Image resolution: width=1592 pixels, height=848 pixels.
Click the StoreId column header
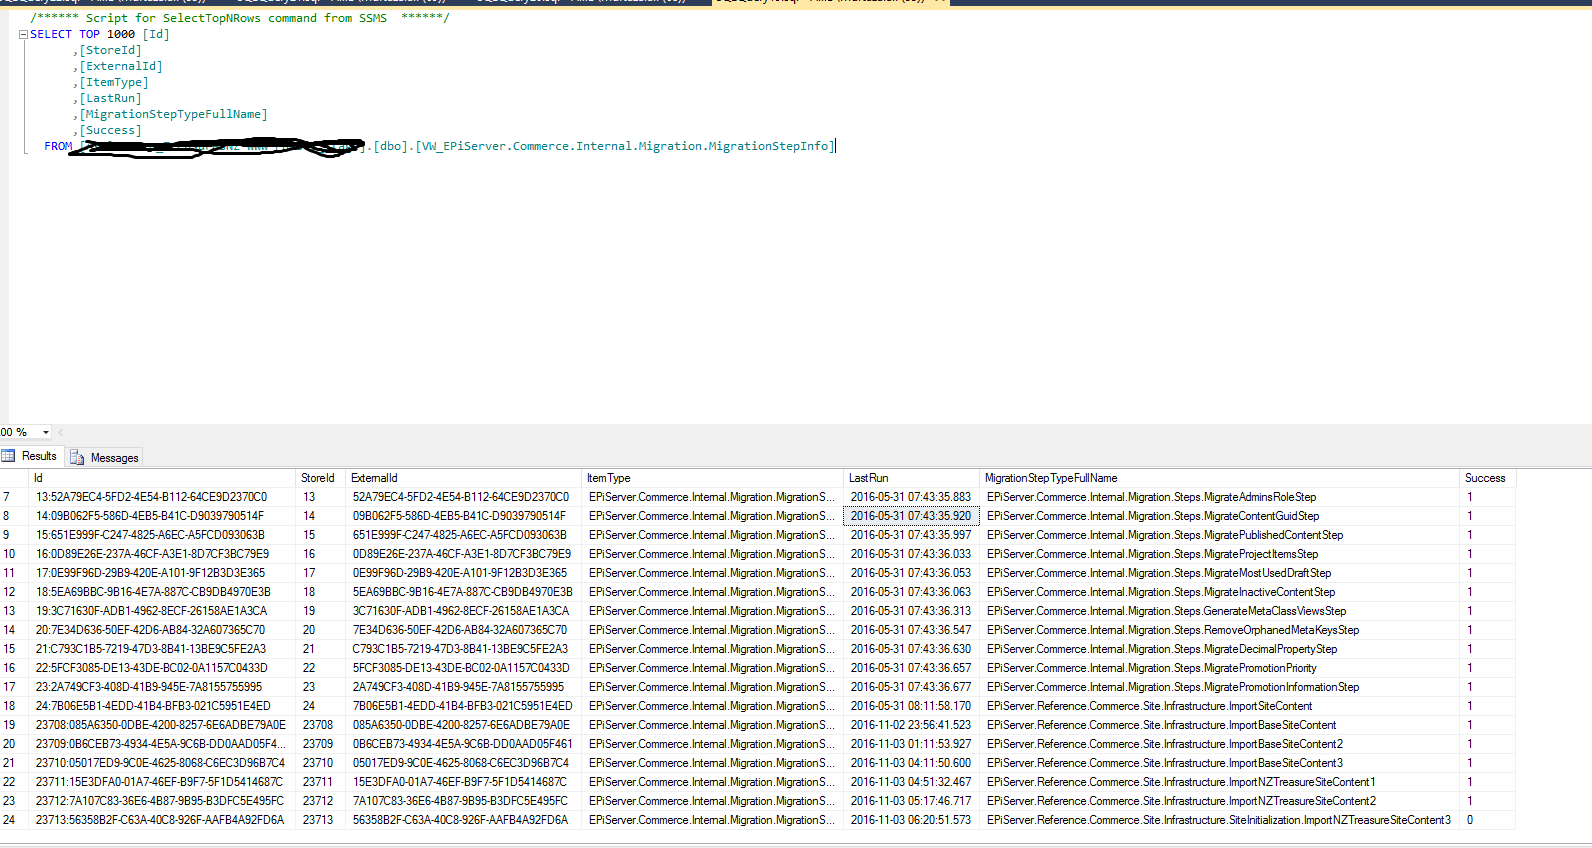321,478
